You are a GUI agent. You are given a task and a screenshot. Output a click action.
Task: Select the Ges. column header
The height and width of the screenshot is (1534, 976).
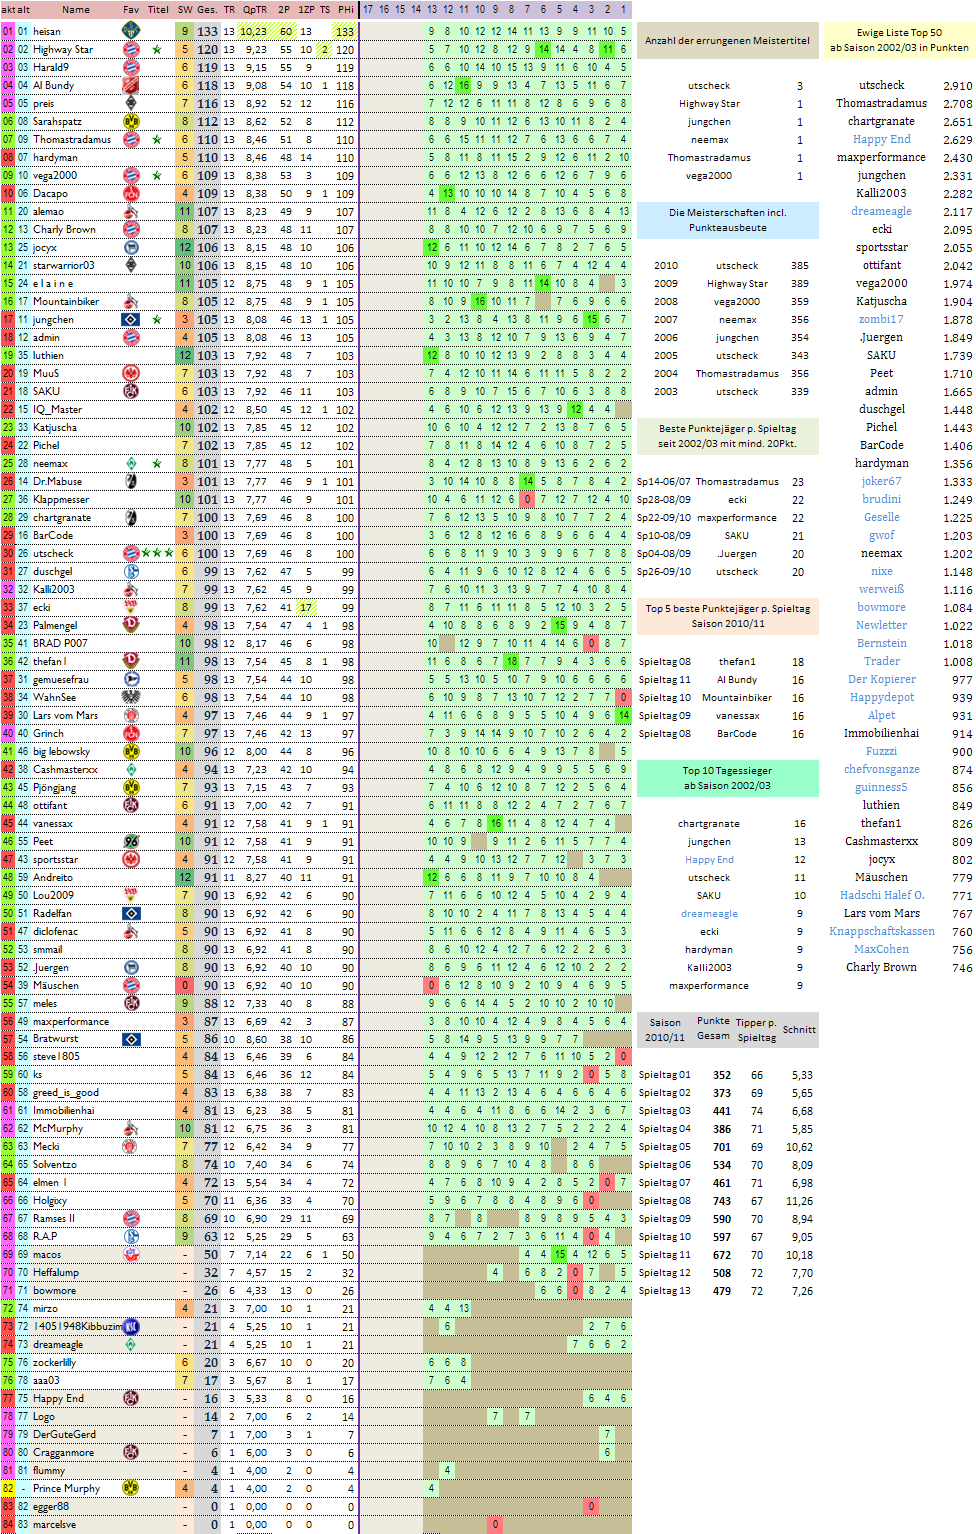coord(207,10)
